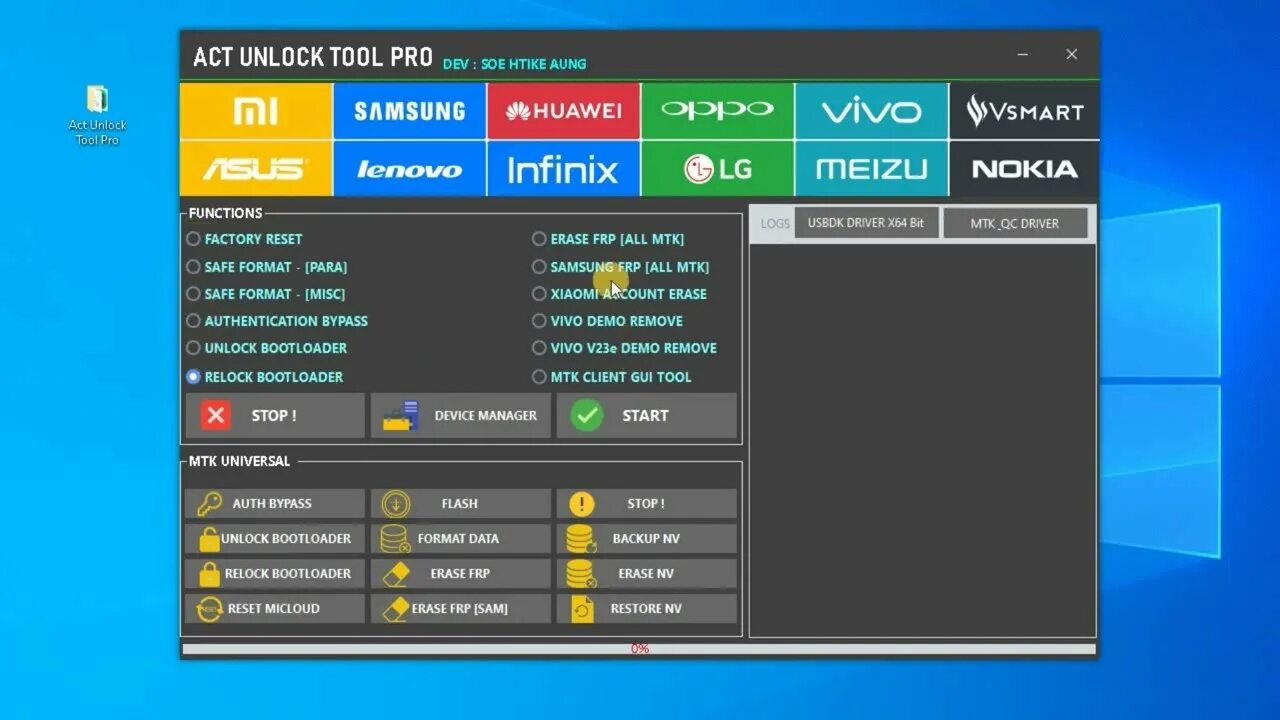
Task: Click inside the logs output area
Action: 922,440
